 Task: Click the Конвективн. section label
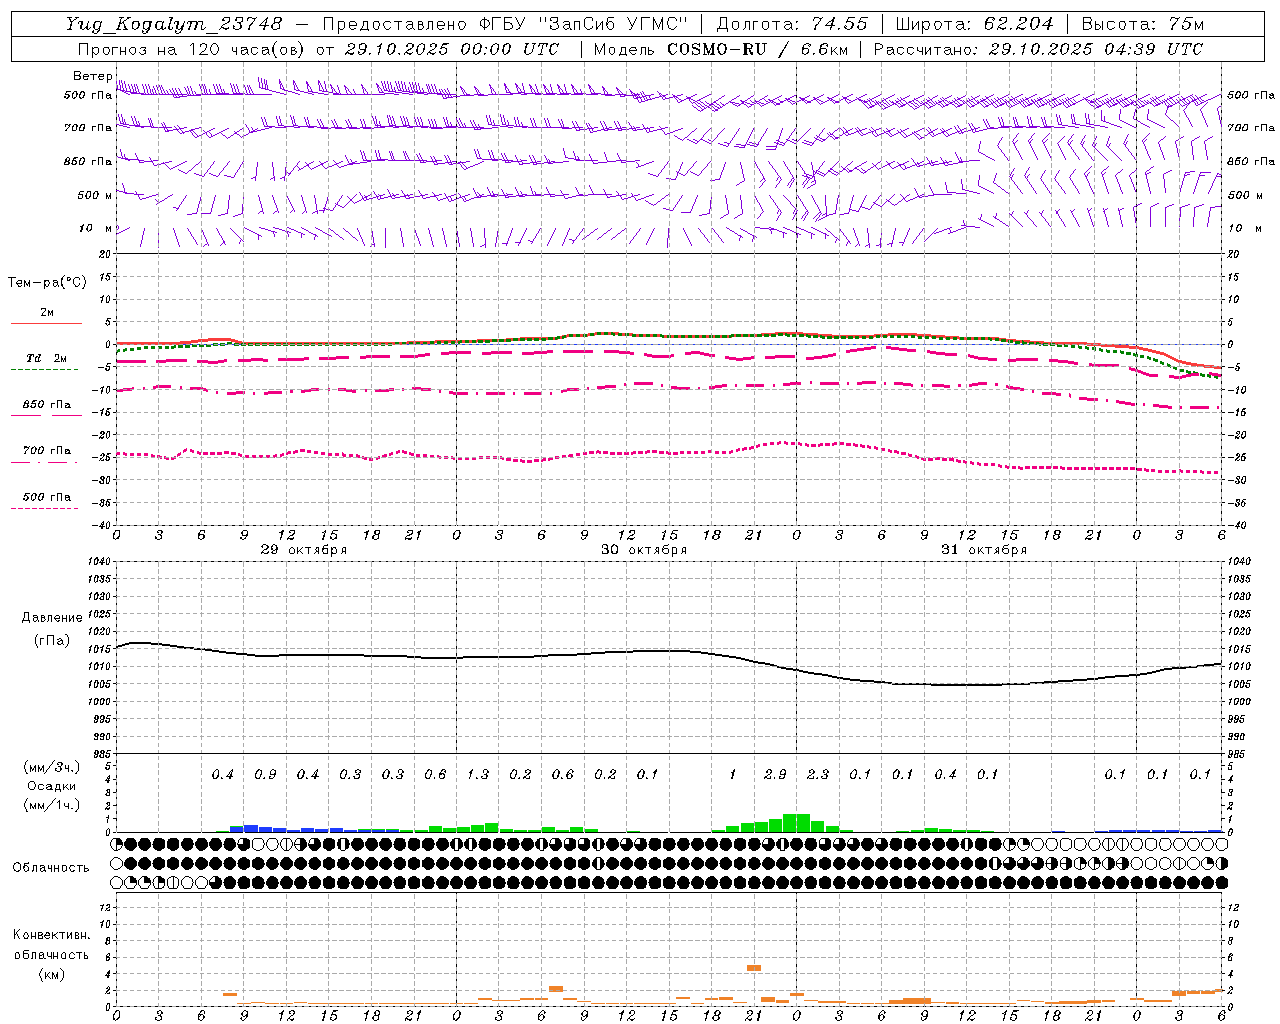point(52,935)
